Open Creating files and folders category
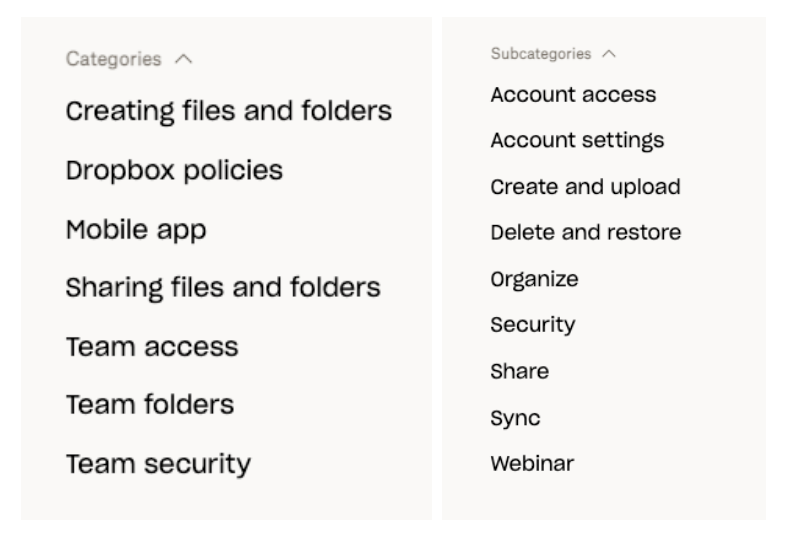Image resolution: width=787 pixels, height=534 pixels. (x=228, y=111)
